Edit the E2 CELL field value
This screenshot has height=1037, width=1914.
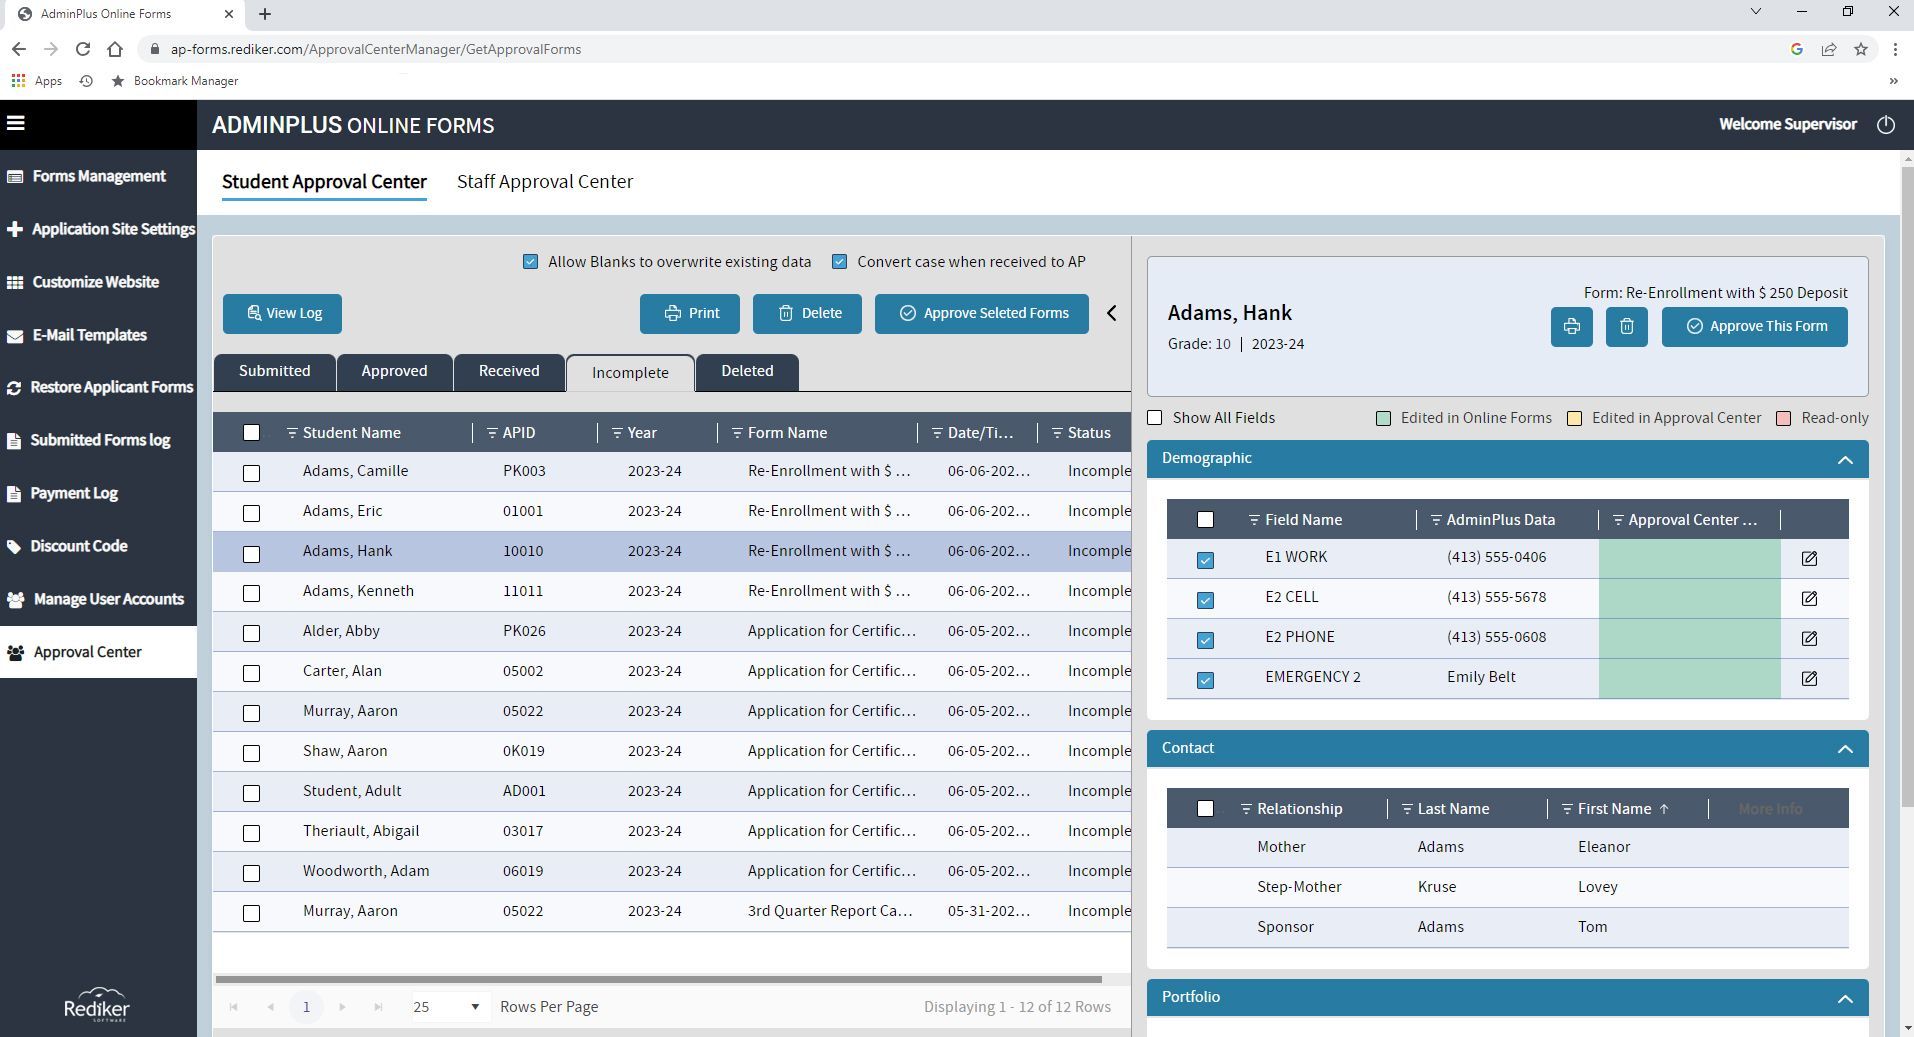(1809, 598)
